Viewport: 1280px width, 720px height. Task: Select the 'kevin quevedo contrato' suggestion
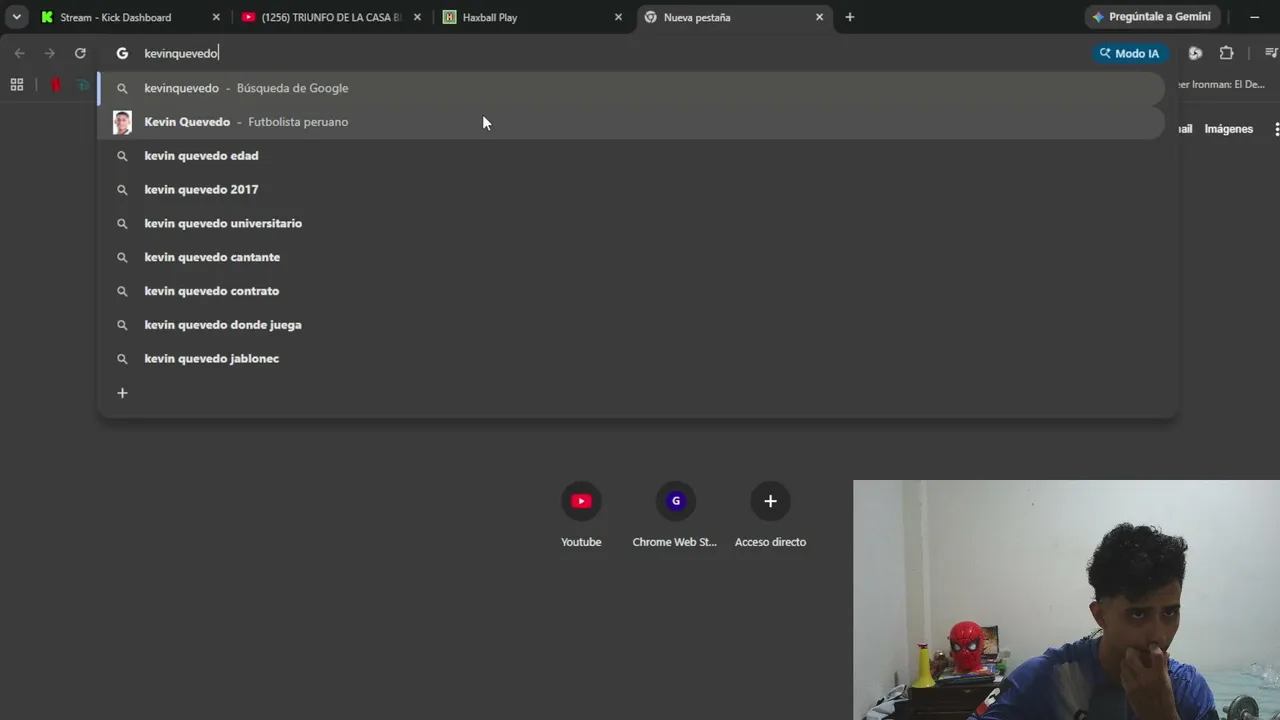pos(631,292)
